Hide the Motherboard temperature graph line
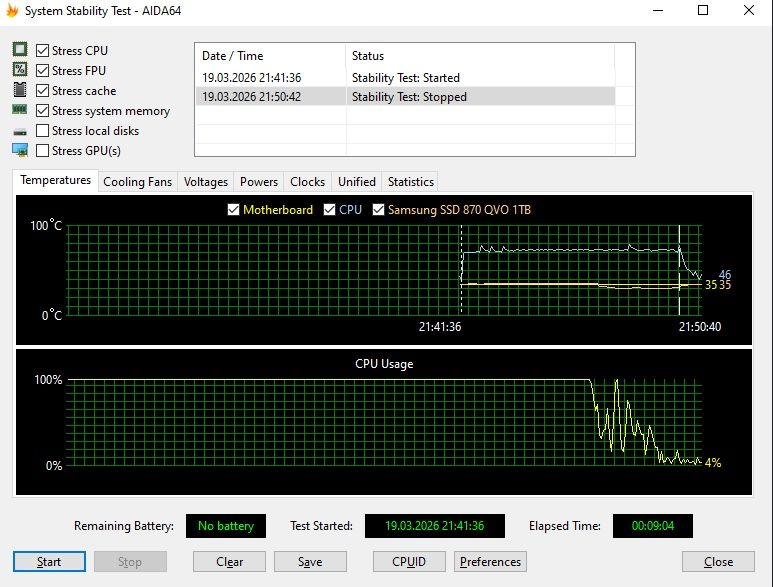This screenshot has height=587, width=773. click(233, 210)
